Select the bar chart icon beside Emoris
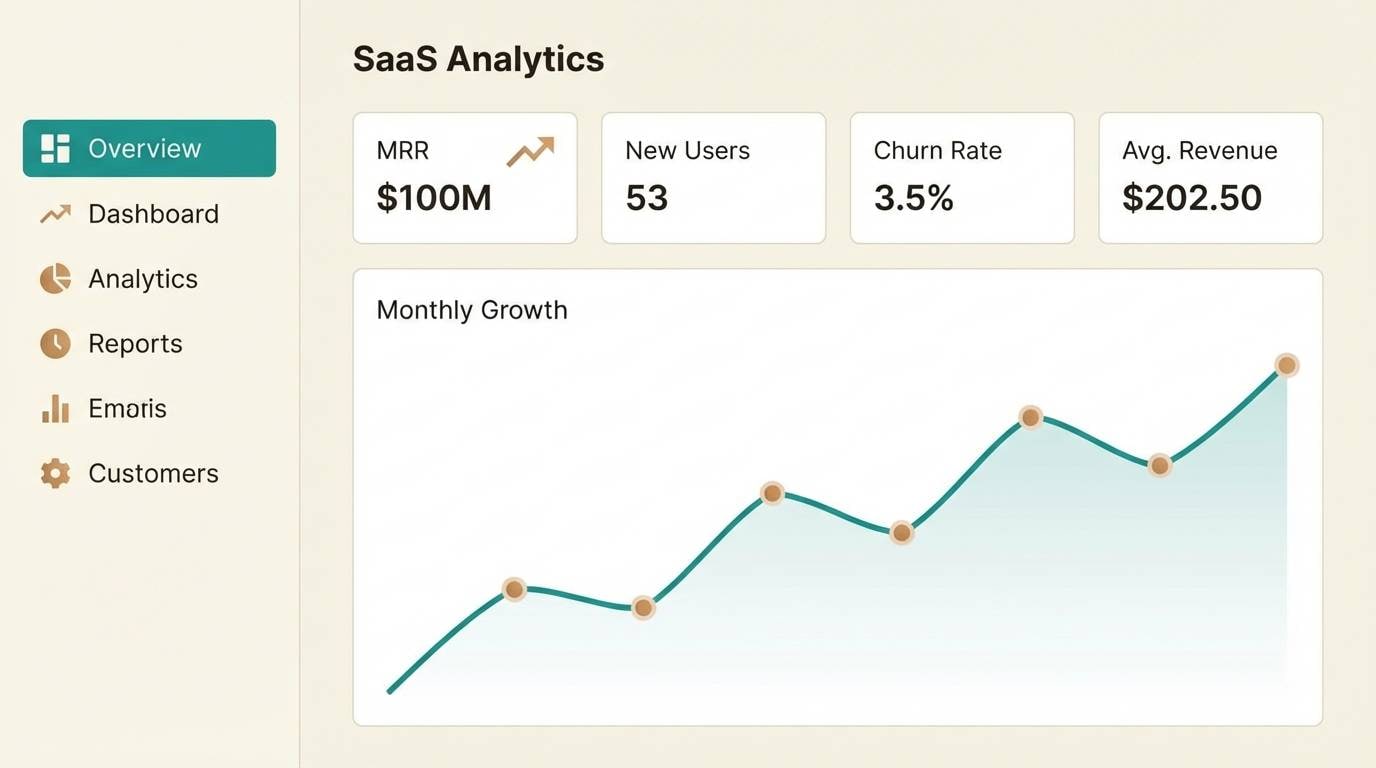 click(54, 408)
